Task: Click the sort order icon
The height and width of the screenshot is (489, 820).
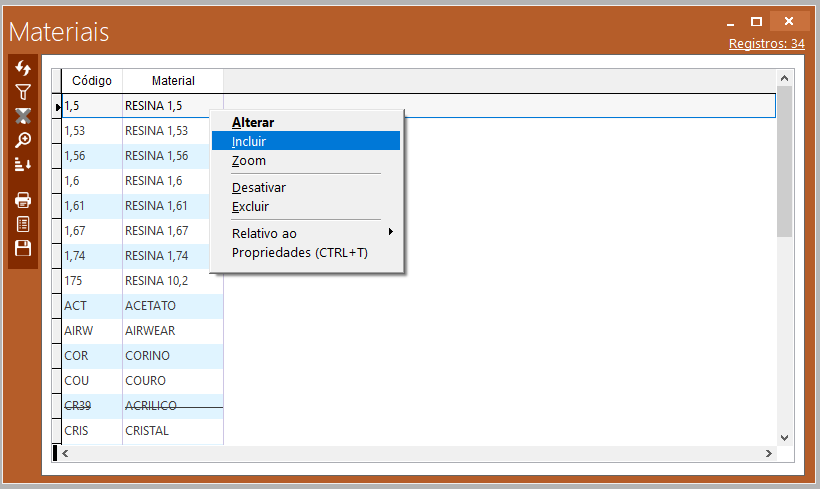Action: [22, 164]
